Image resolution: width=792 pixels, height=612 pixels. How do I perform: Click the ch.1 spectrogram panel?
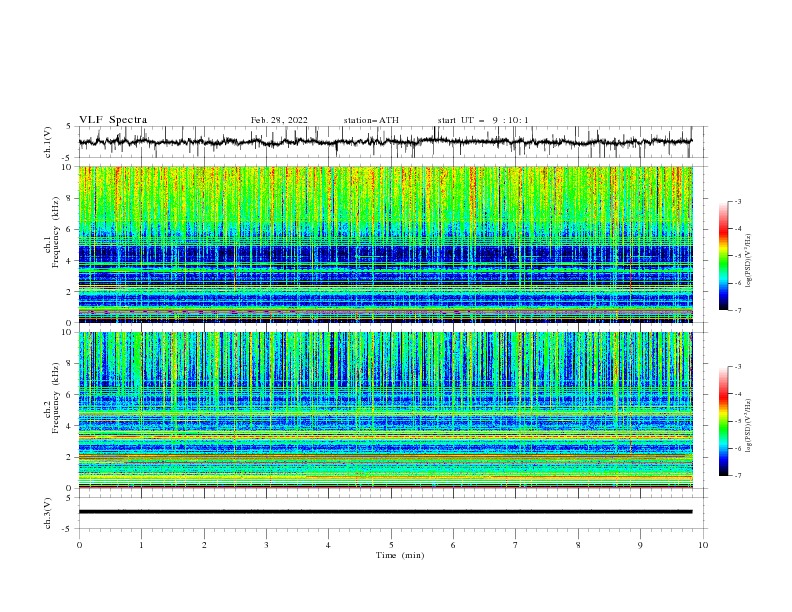[385, 244]
